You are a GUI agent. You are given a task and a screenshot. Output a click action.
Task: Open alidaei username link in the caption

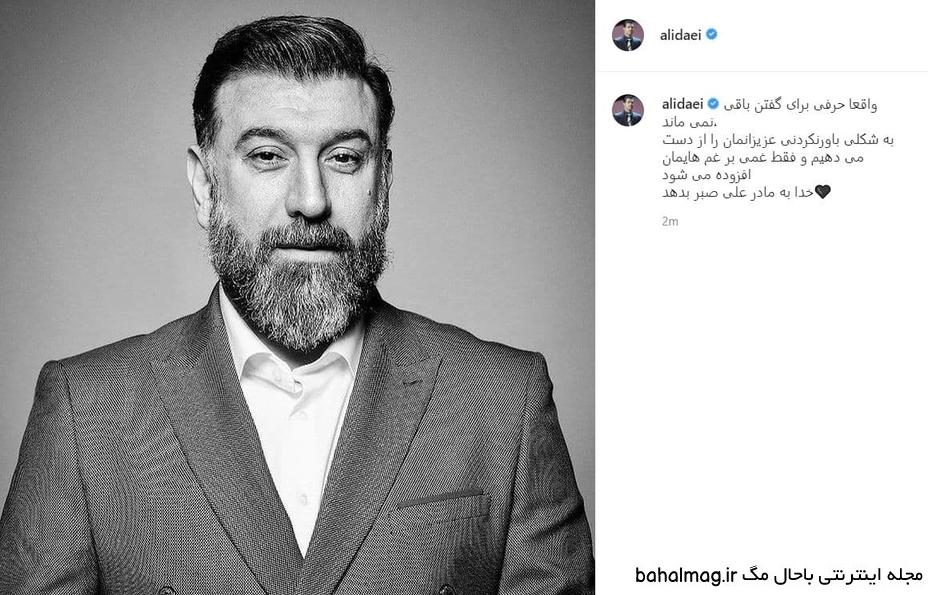[x=682, y=104]
